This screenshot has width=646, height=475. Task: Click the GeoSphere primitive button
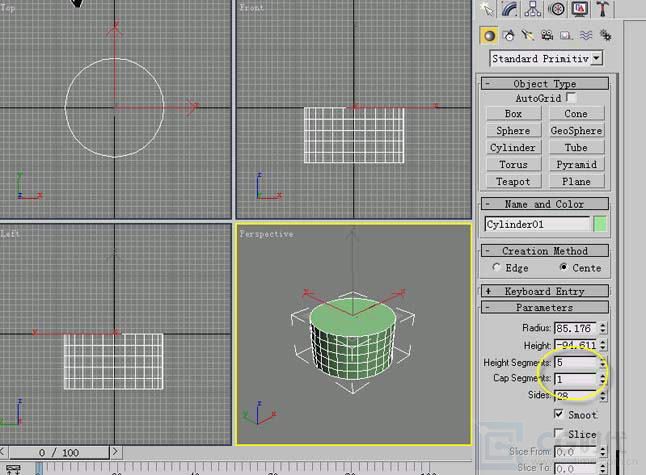click(576, 131)
